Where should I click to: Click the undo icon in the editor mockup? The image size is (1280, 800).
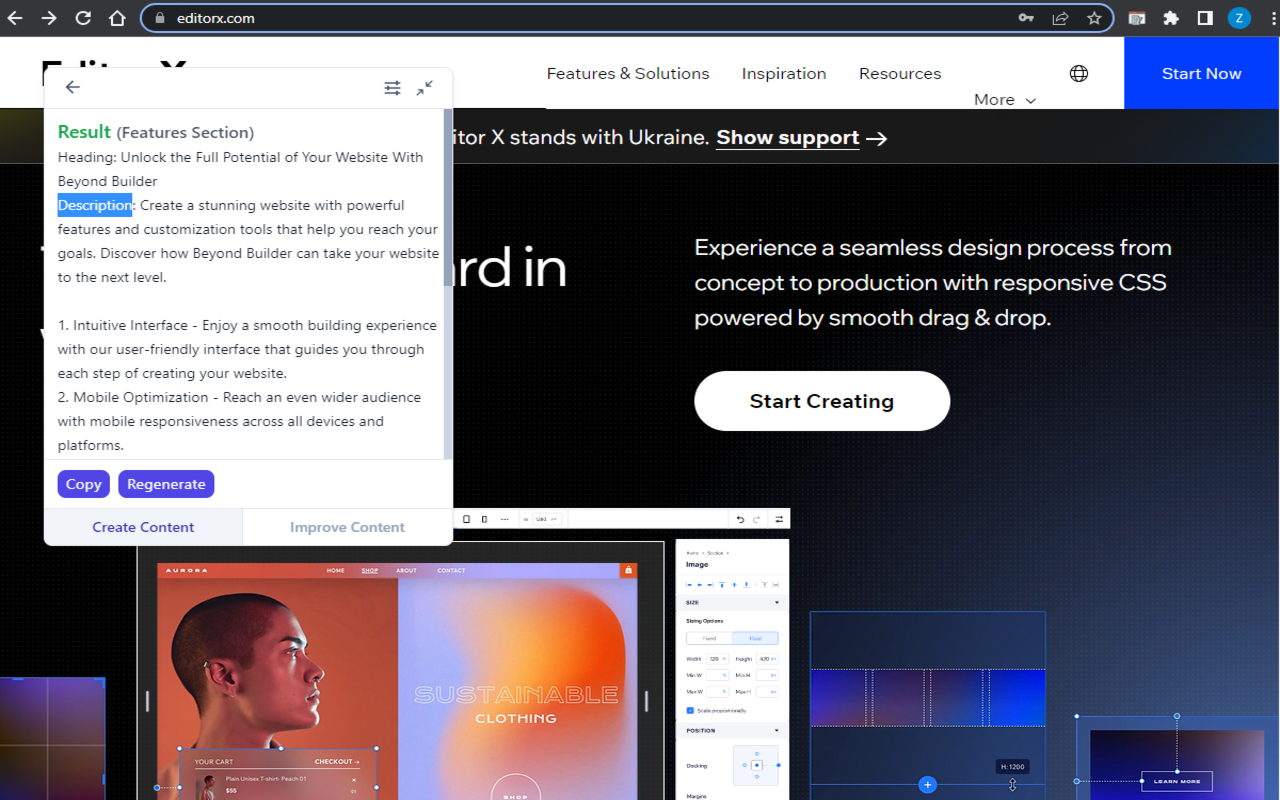(740, 518)
